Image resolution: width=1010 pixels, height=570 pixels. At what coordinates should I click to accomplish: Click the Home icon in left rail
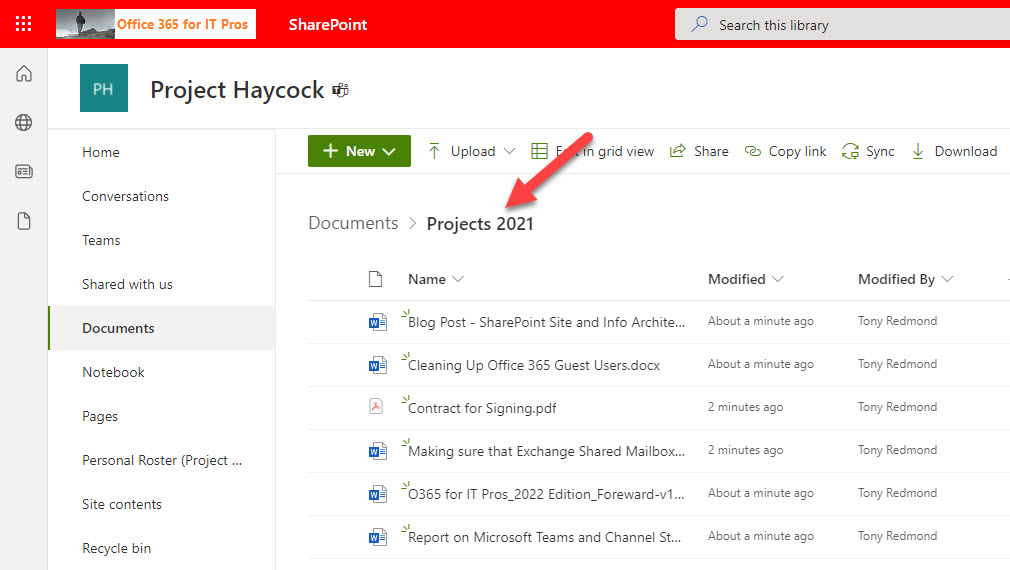point(24,74)
